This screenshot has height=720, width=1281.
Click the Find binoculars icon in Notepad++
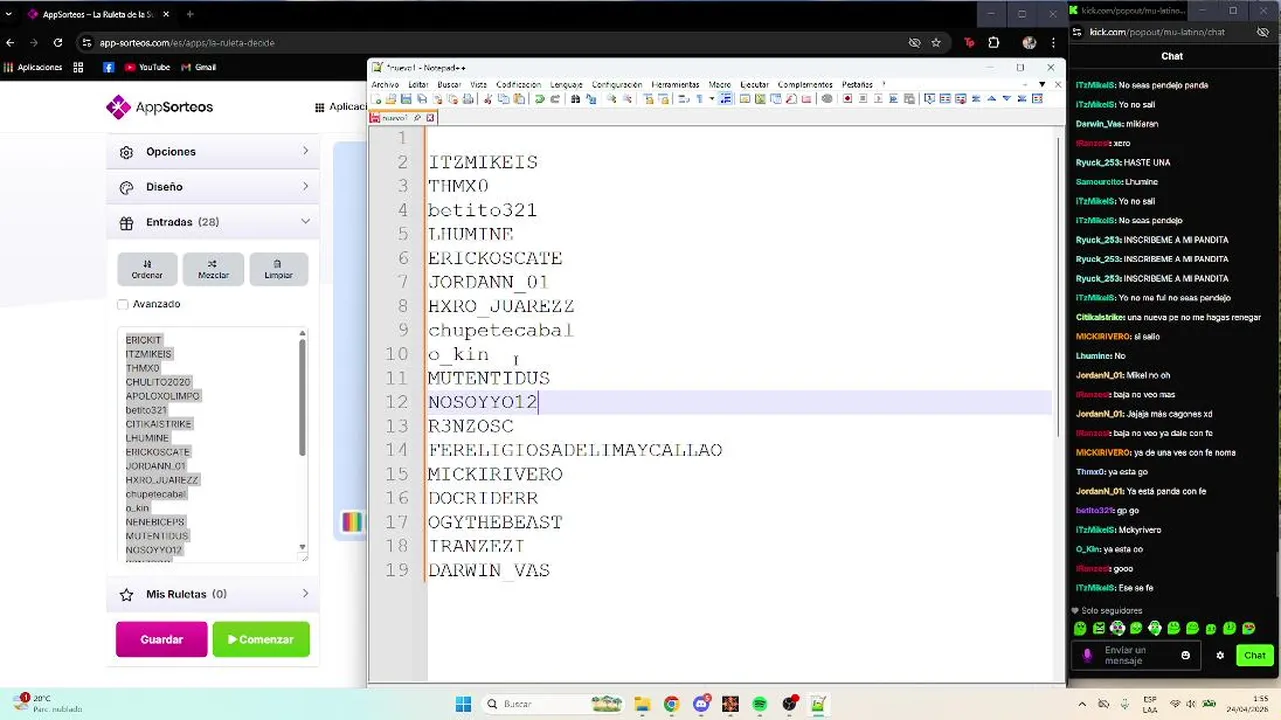coord(575,99)
